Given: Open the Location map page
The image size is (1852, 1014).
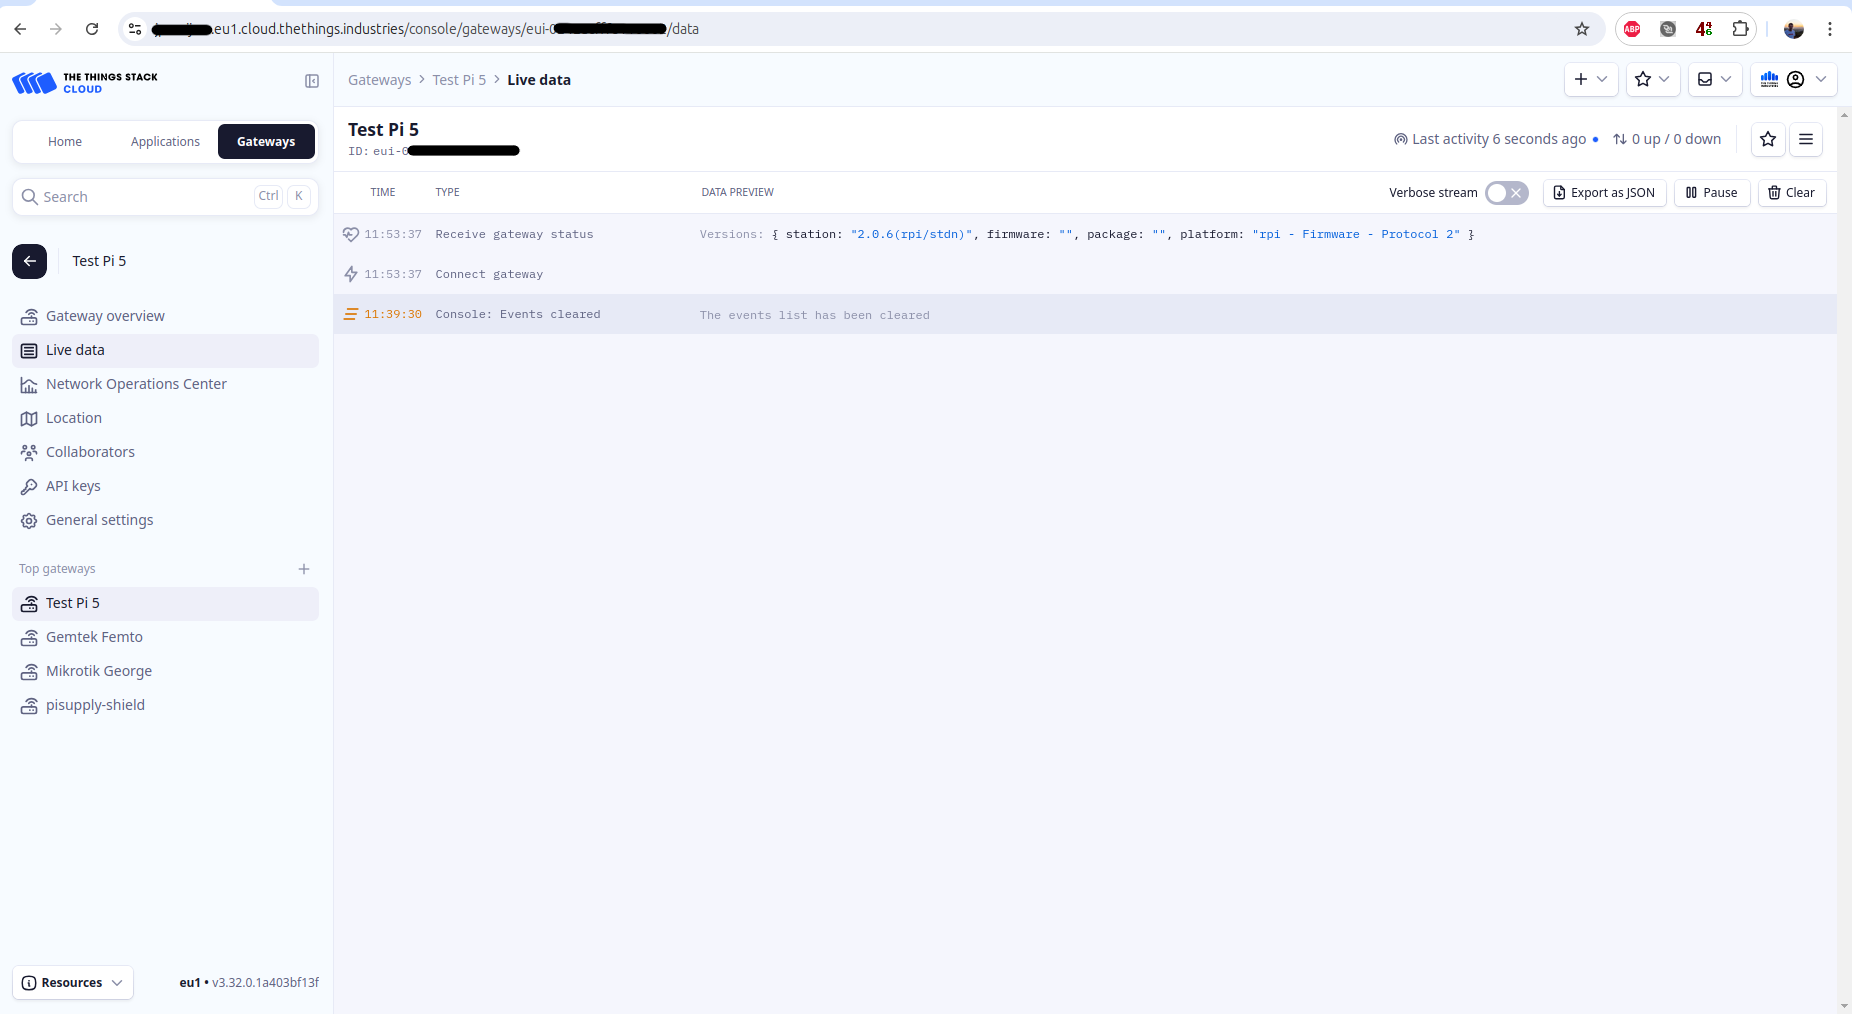Looking at the screenshot, I should pos(74,418).
